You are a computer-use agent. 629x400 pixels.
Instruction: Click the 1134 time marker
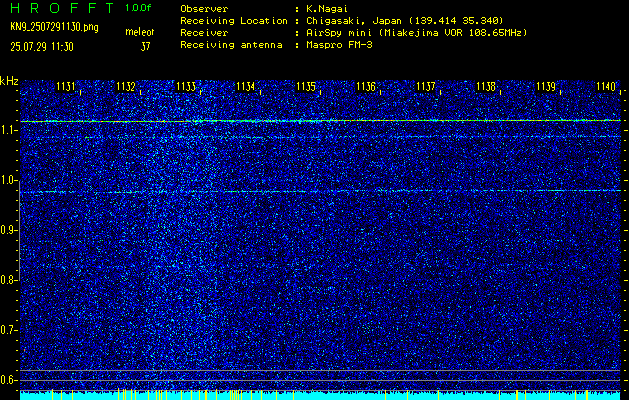(246, 86)
